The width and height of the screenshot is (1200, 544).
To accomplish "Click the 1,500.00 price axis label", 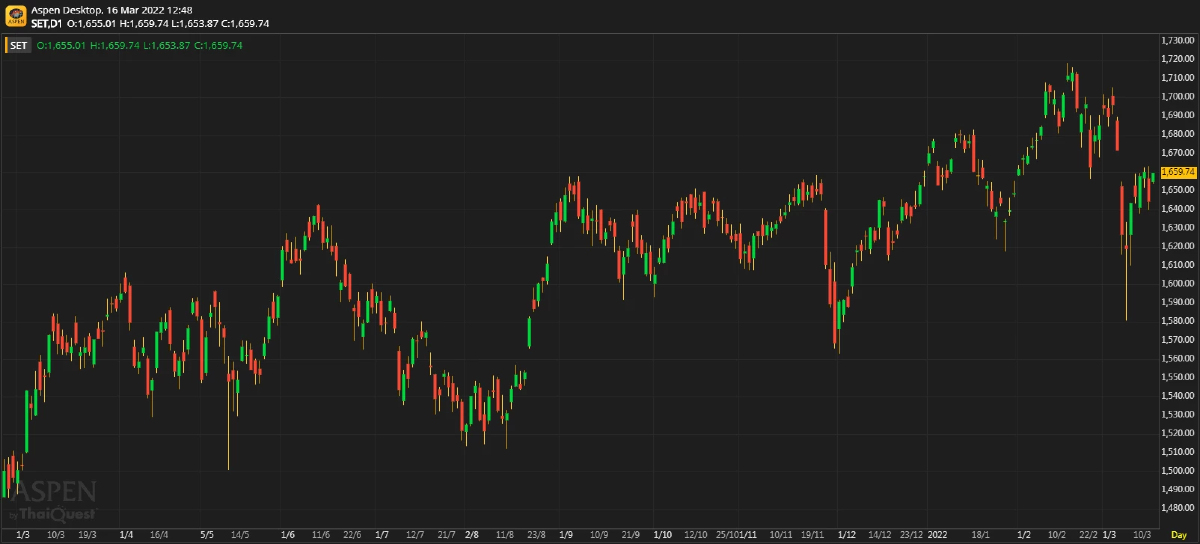I will [1180, 470].
